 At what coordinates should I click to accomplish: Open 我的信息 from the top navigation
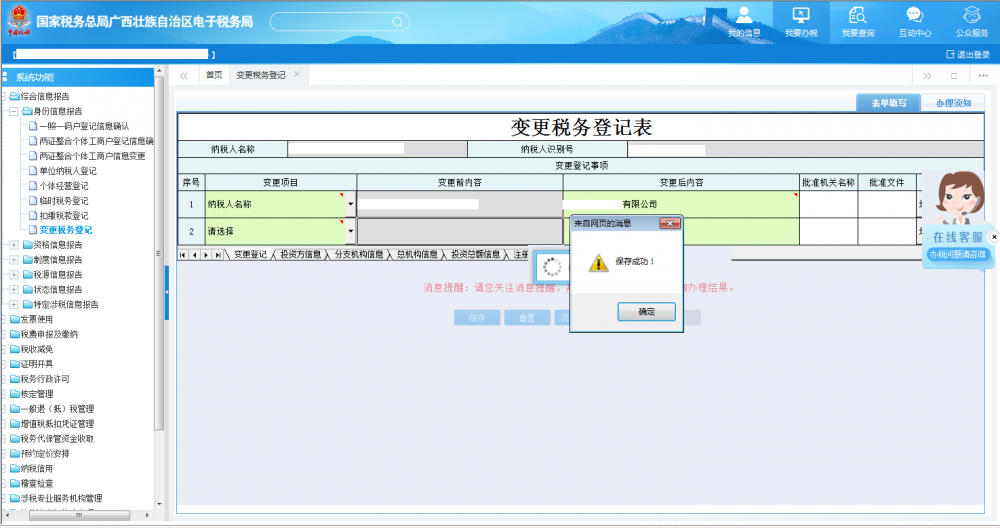click(743, 21)
